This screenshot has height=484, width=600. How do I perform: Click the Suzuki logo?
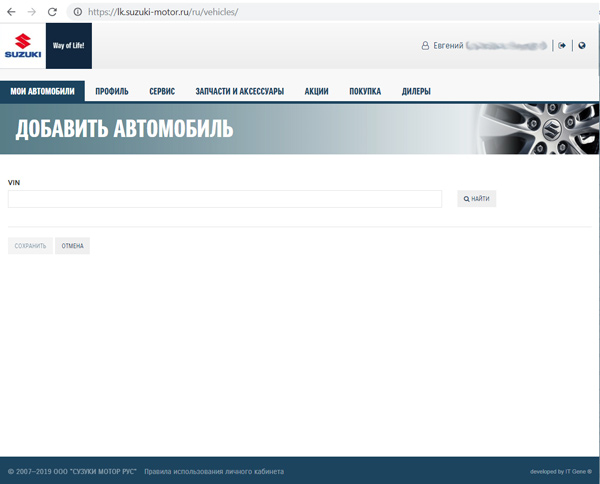coord(23,46)
